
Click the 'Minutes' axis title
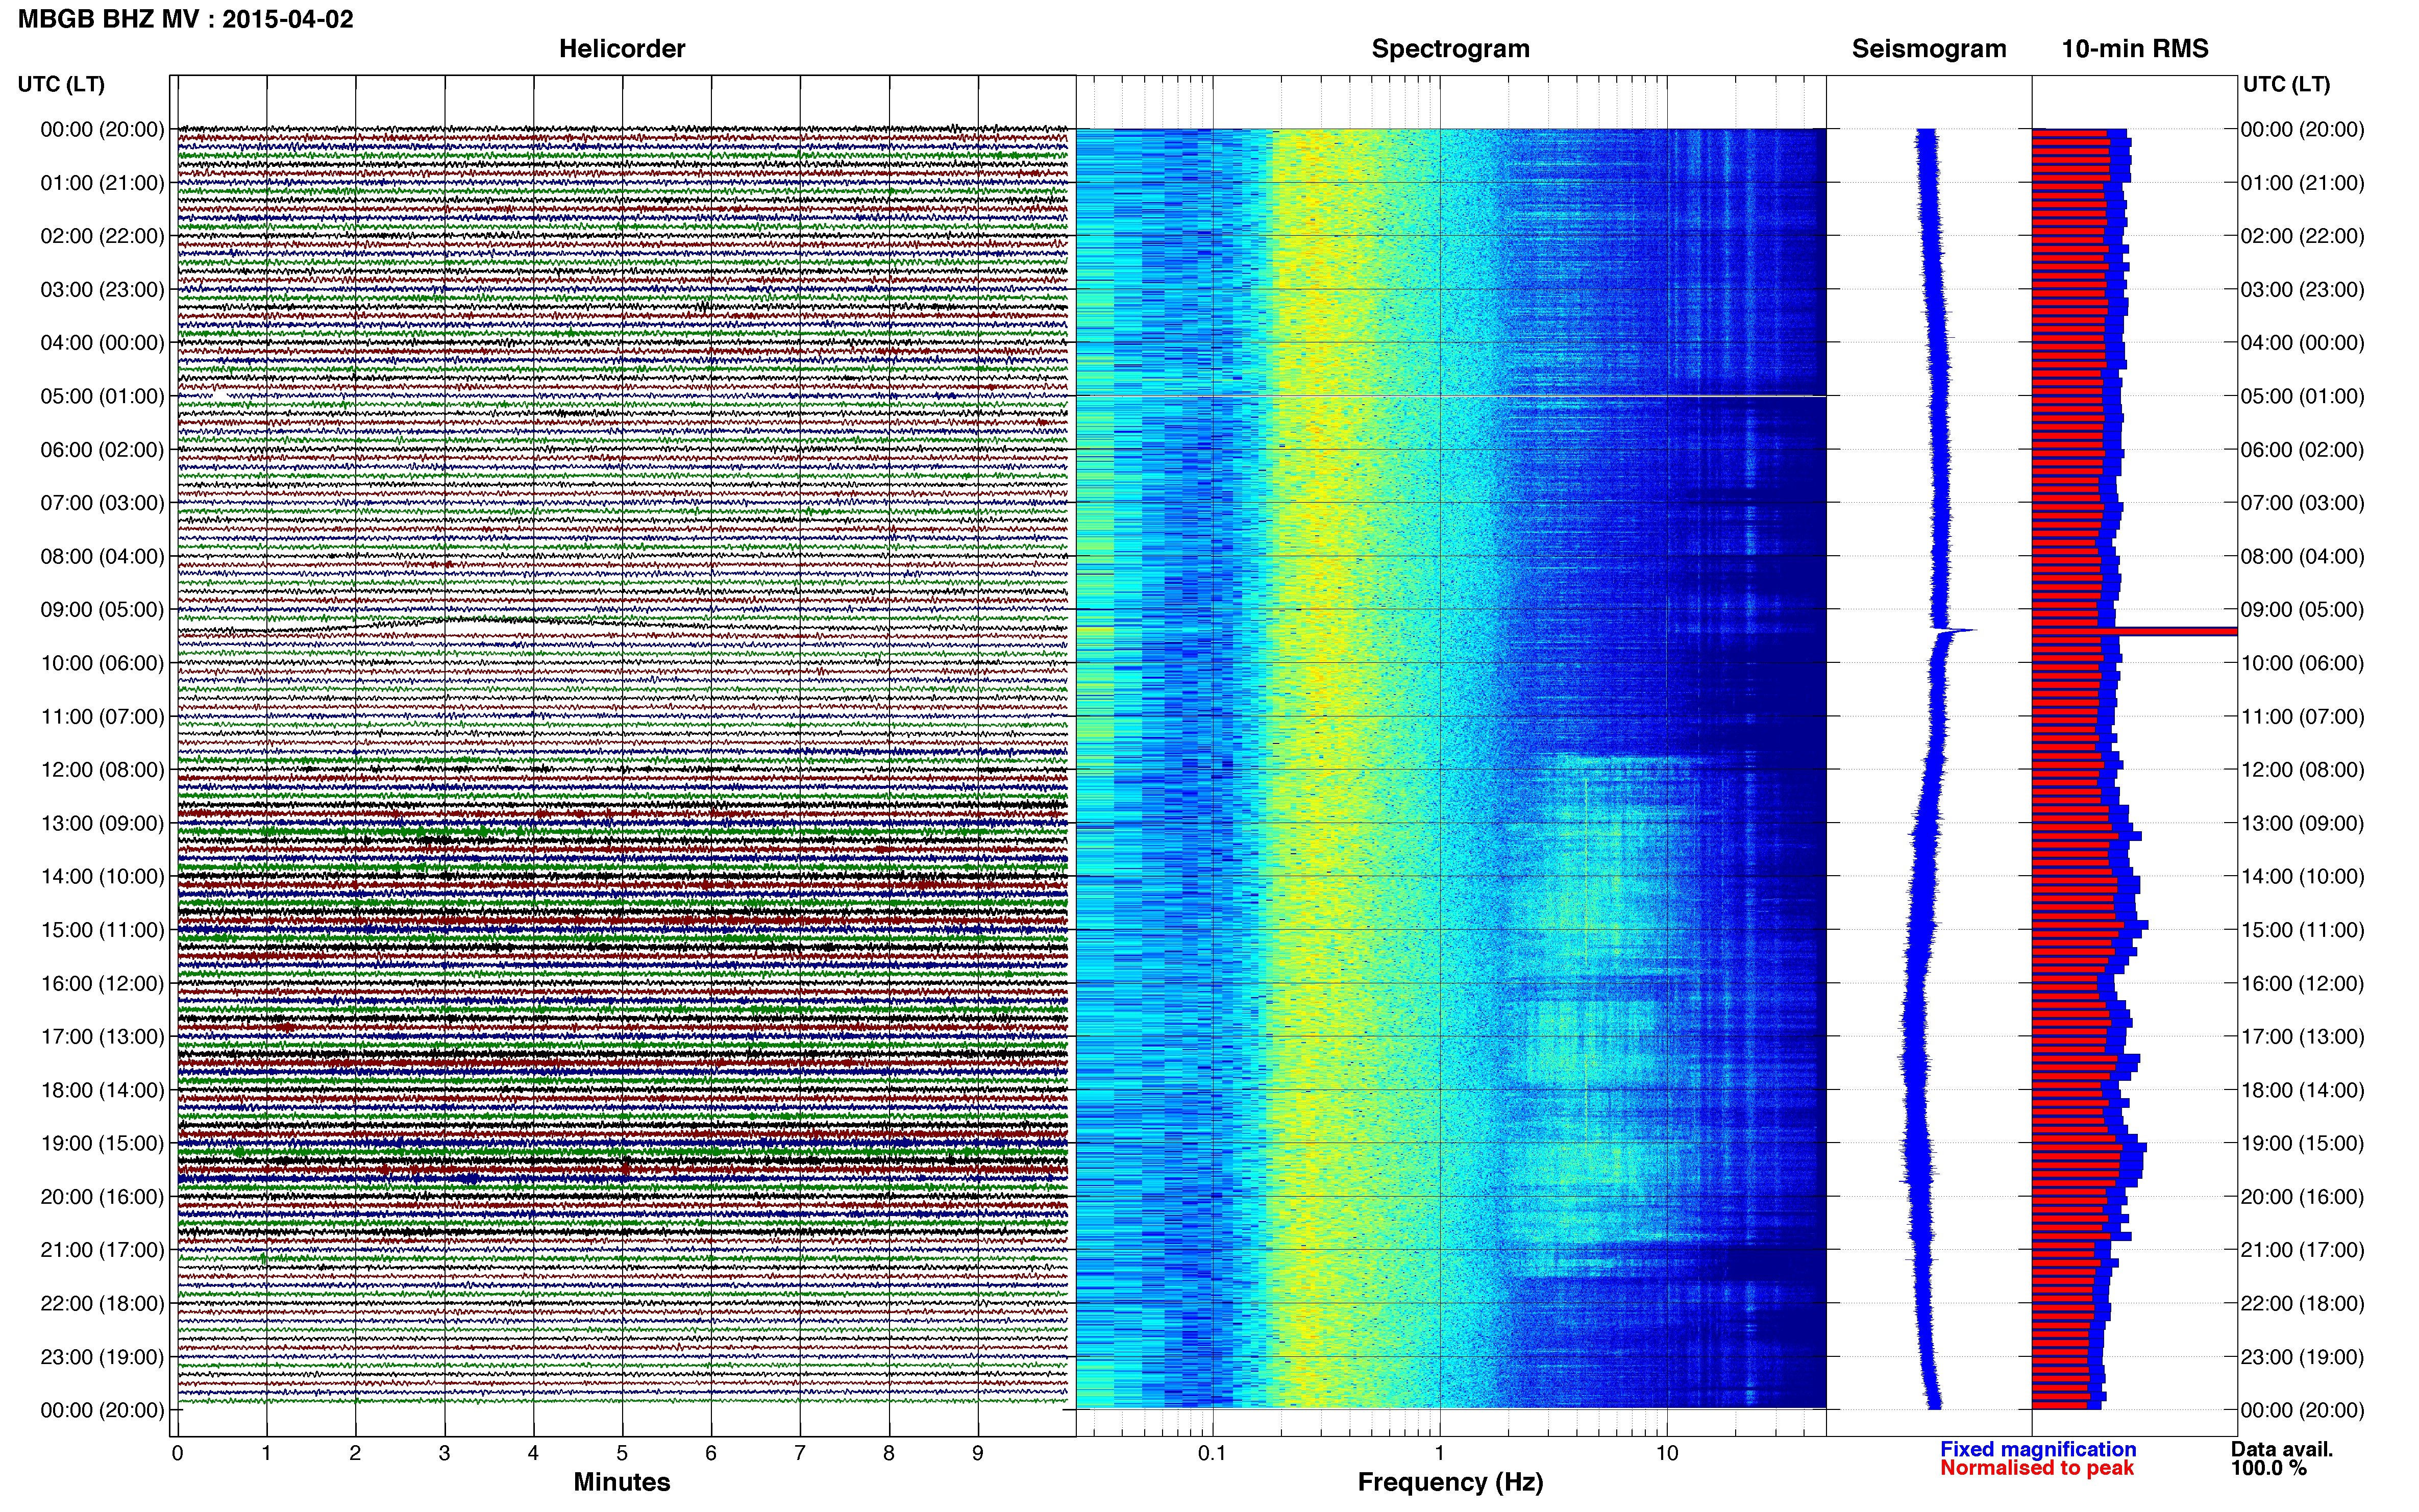(x=622, y=1482)
